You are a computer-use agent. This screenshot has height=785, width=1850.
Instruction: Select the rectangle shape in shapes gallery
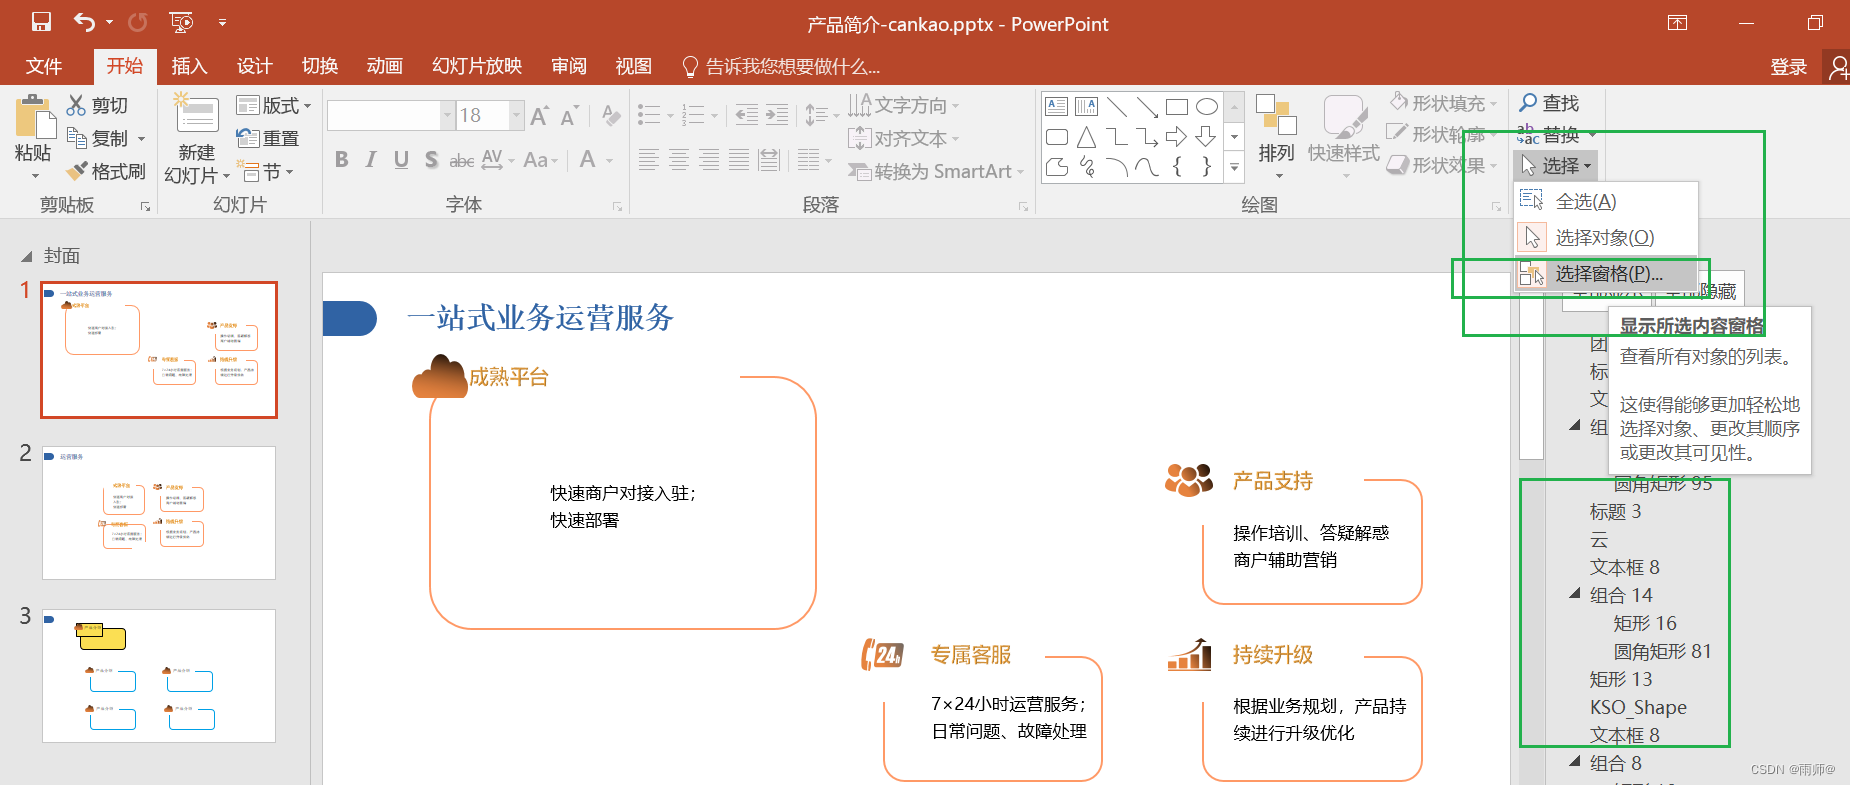click(x=1177, y=106)
